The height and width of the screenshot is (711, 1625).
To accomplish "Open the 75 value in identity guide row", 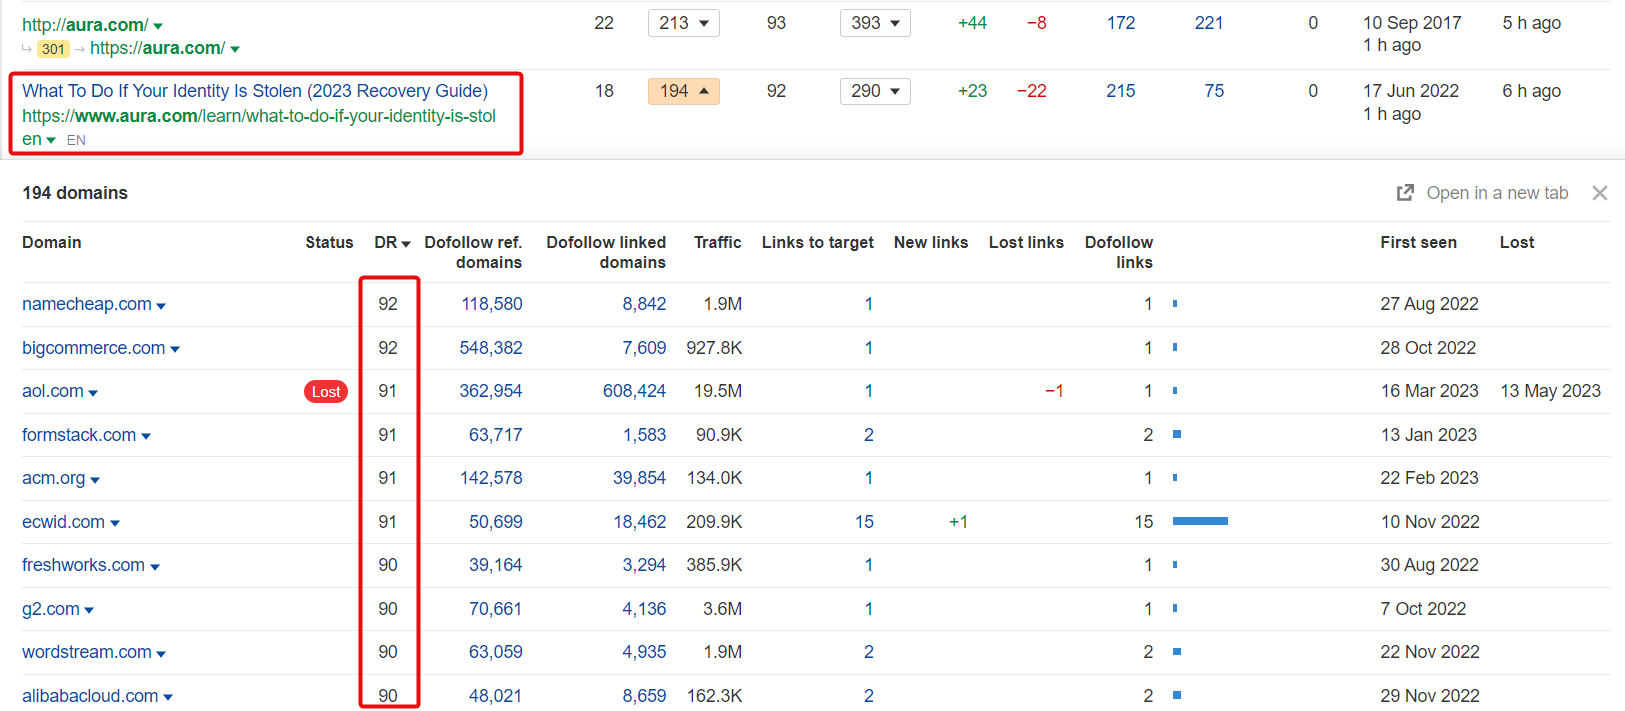I will [x=1214, y=91].
